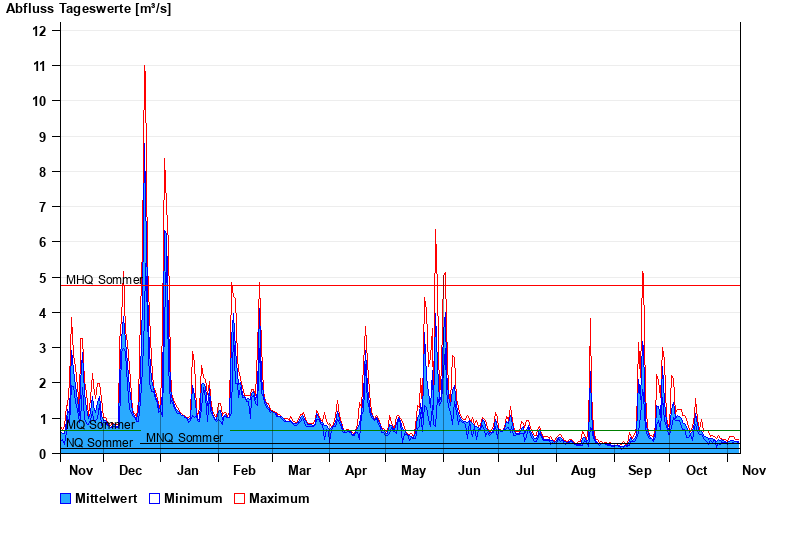The image size is (800, 550).
Task: Select the Feb month label on the x-axis
Action: (244, 471)
